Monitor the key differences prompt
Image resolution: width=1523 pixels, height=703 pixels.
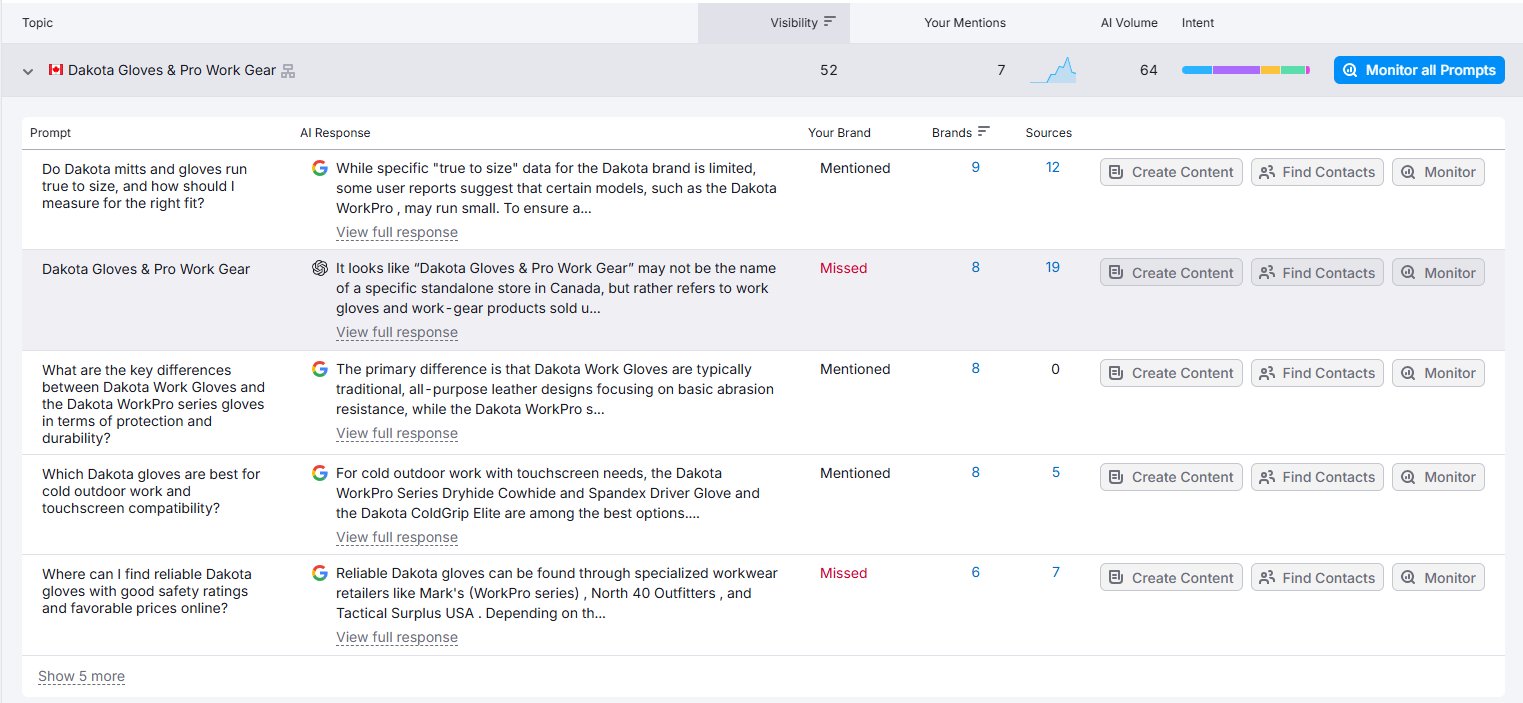pyautogui.click(x=1438, y=373)
